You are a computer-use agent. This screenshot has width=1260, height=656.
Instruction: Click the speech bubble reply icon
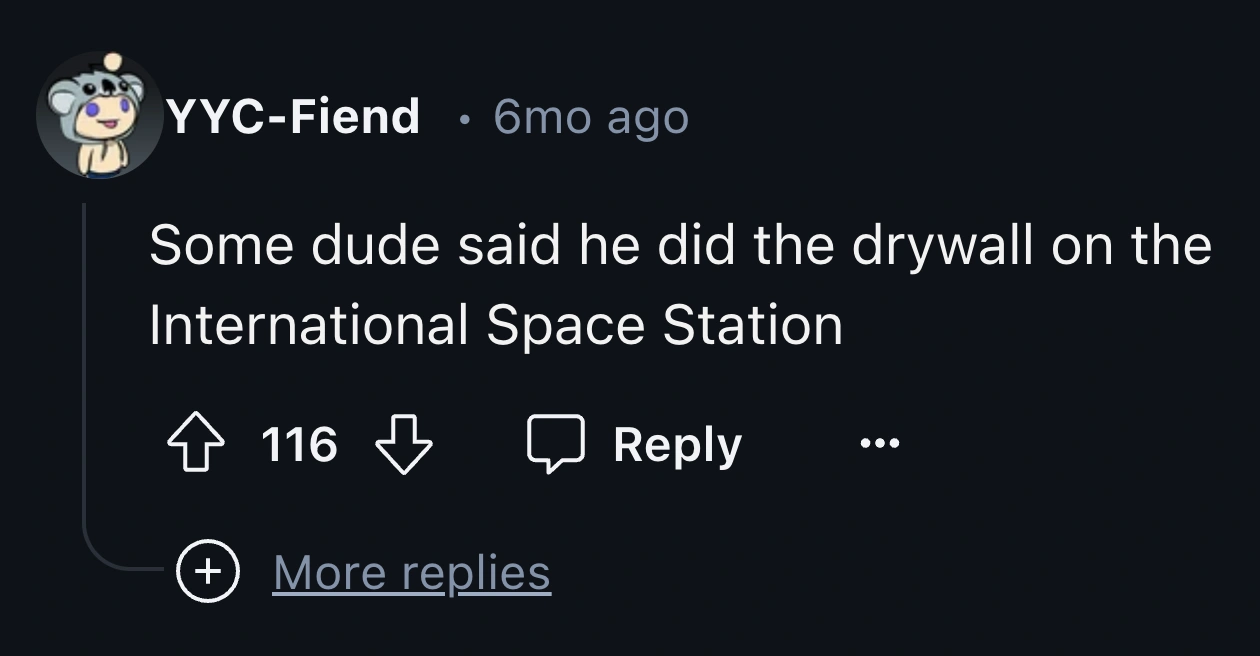pos(555,445)
